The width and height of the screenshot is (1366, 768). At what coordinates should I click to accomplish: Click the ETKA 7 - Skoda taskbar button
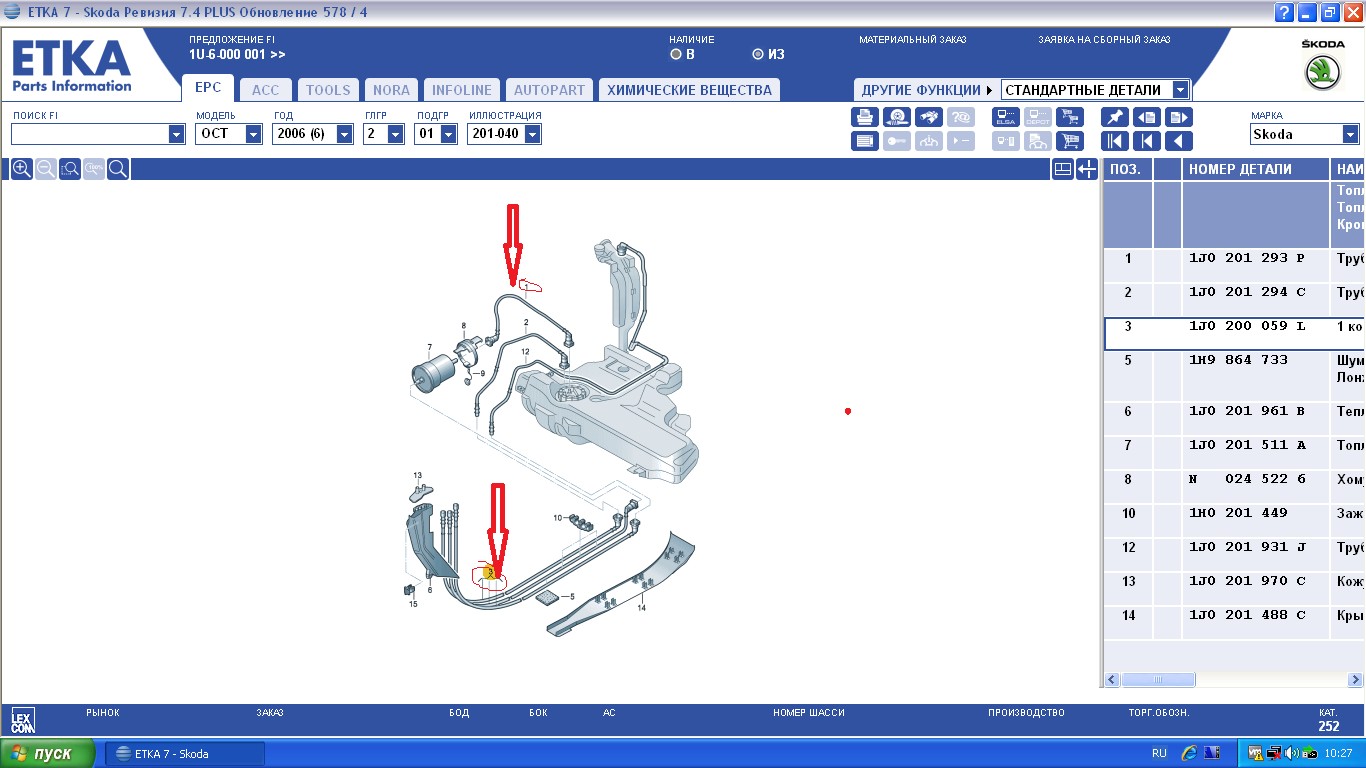tap(185, 753)
